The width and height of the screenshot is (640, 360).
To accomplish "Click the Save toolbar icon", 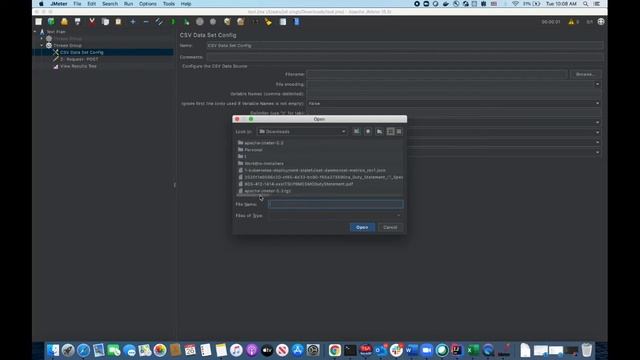I will (x=78, y=22).
